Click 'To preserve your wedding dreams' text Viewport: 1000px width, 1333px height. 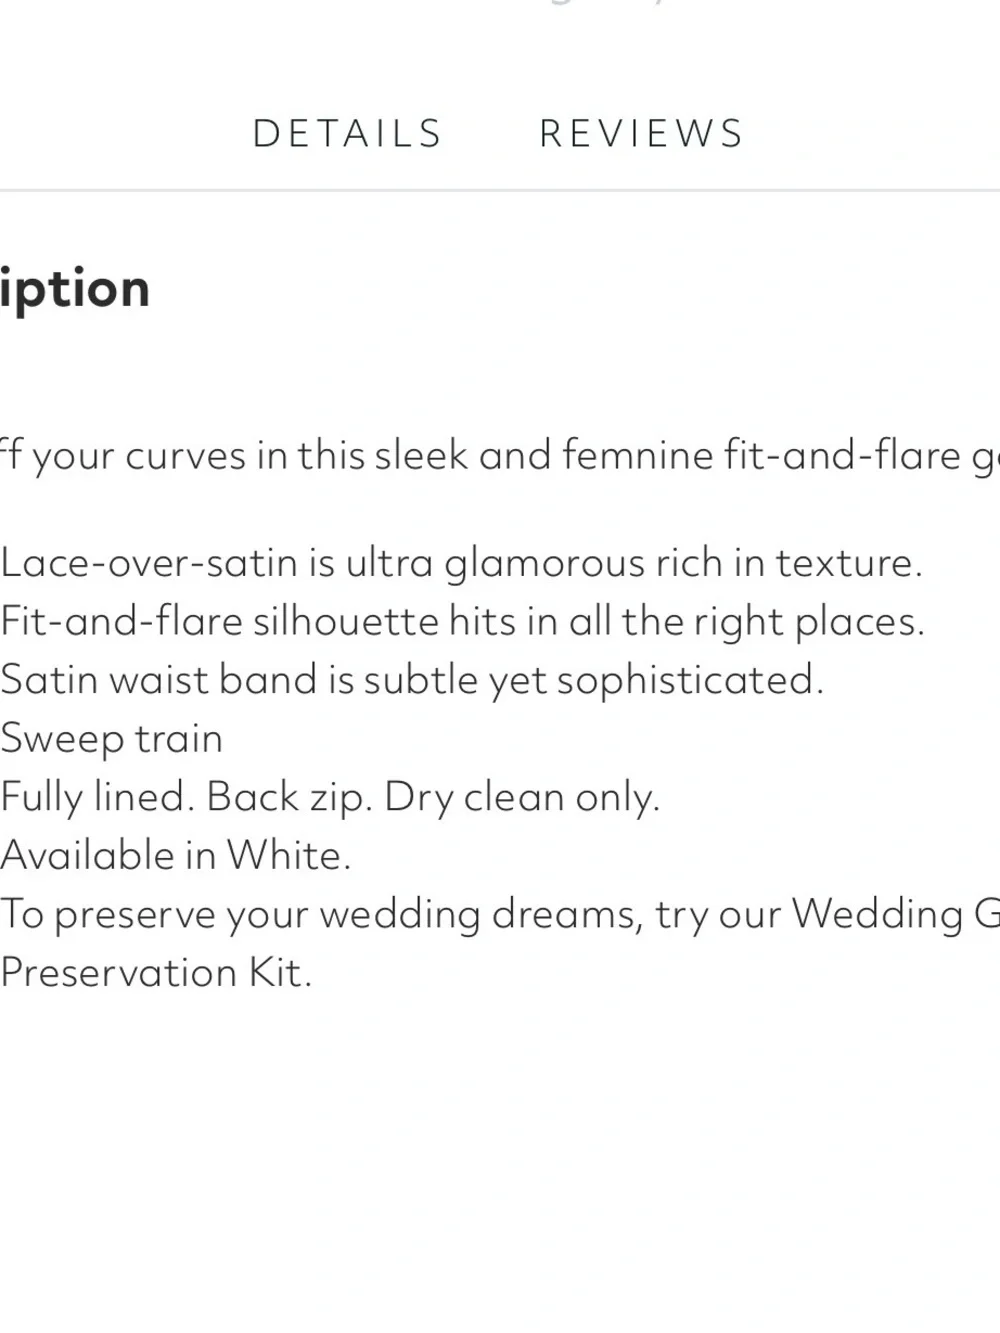click(x=322, y=915)
